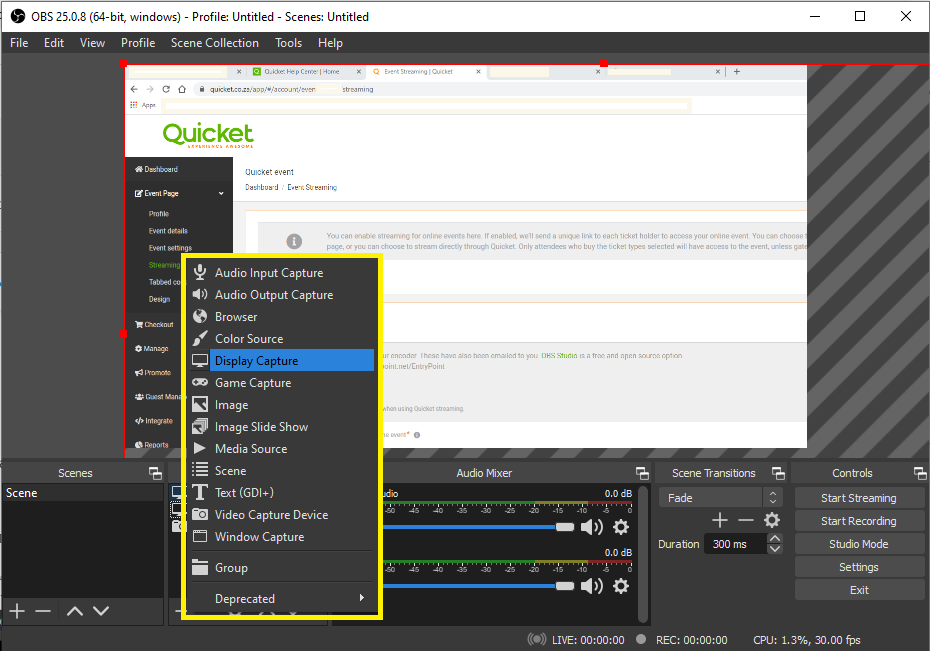Mute the upper audio mixer channel
The width and height of the screenshot is (930, 651).
pos(591,526)
